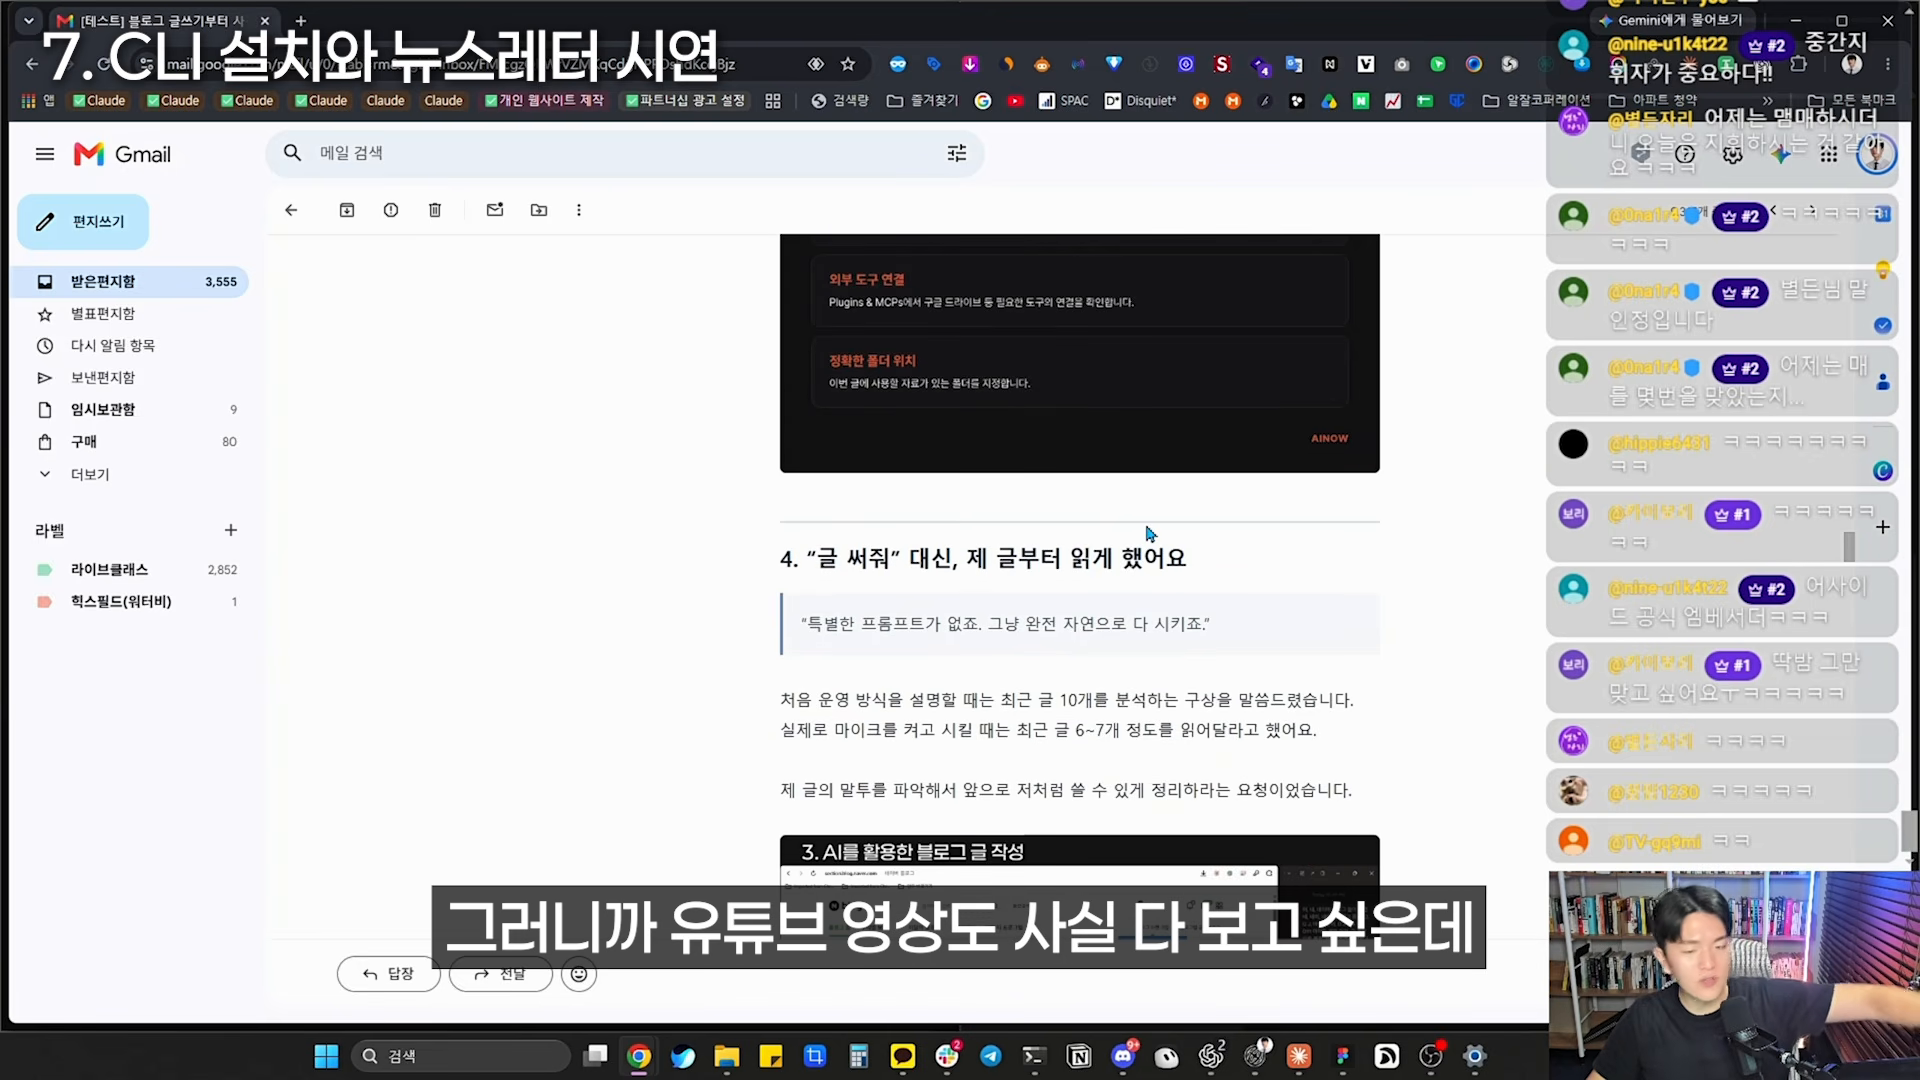Select 받은편지함 inbox folder
Image resolution: width=1920 pixels, height=1080 pixels.
click(132, 282)
